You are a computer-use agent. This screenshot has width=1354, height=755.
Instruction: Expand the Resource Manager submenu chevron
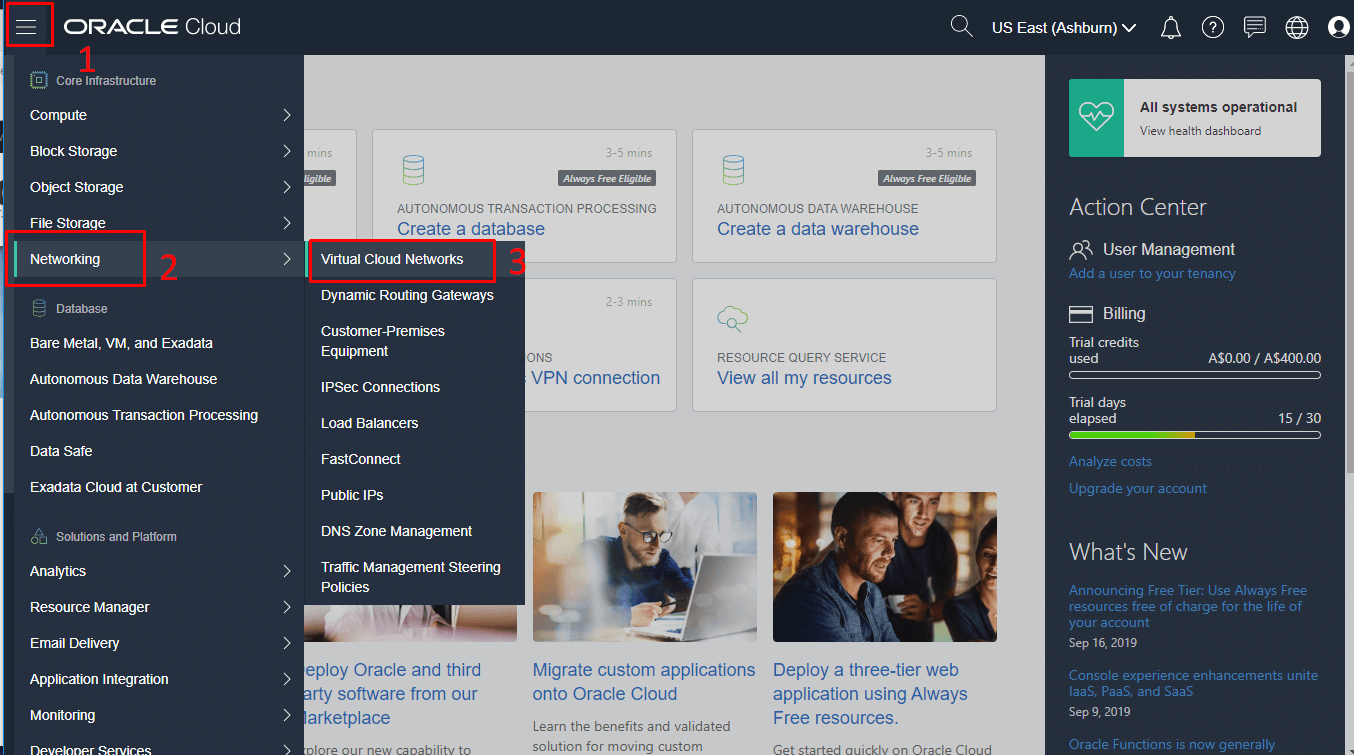click(x=287, y=607)
